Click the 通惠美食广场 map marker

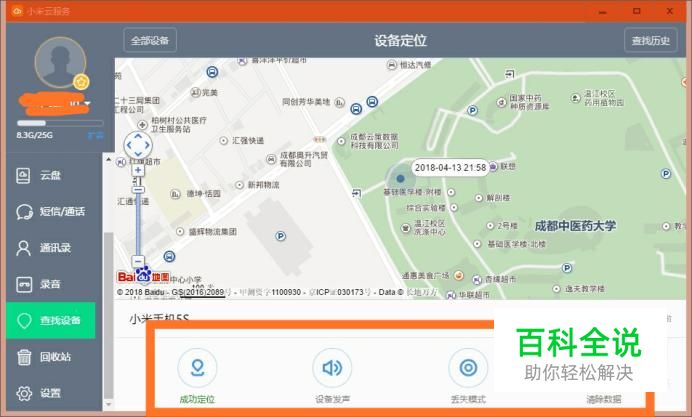point(459,276)
